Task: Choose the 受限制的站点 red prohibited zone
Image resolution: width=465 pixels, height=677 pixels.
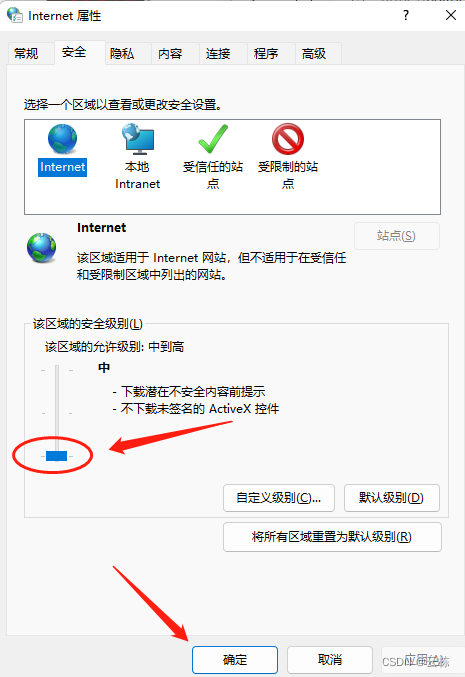Action: click(x=288, y=139)
